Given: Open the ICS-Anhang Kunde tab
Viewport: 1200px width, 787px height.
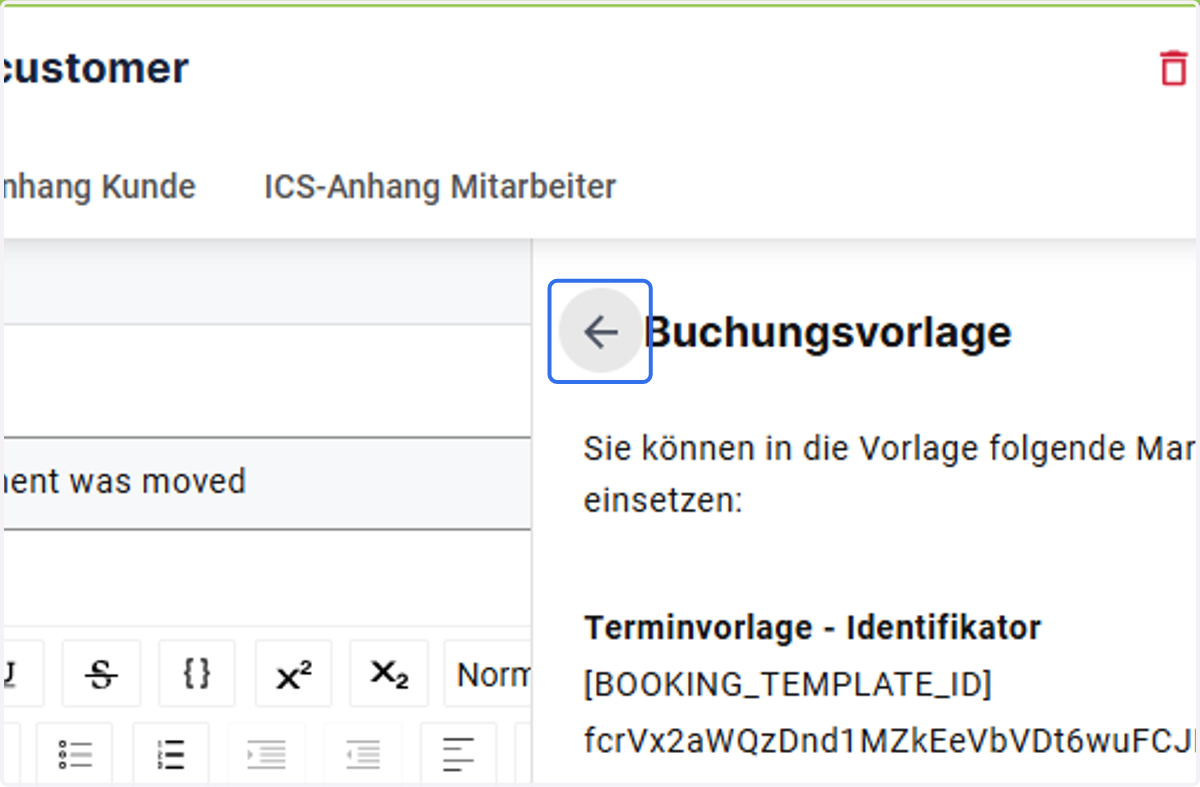Looking at the screenshot, I should (x=98, y=186).
